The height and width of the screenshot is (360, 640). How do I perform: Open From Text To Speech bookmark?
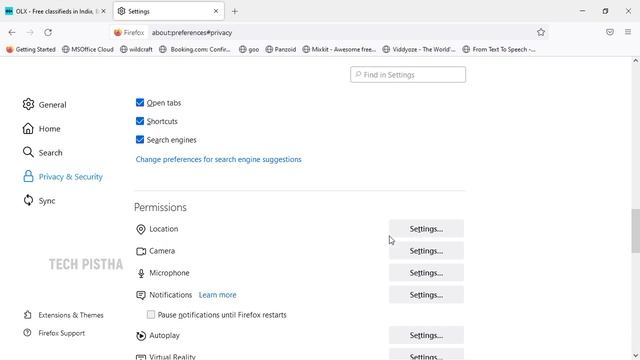499,49
